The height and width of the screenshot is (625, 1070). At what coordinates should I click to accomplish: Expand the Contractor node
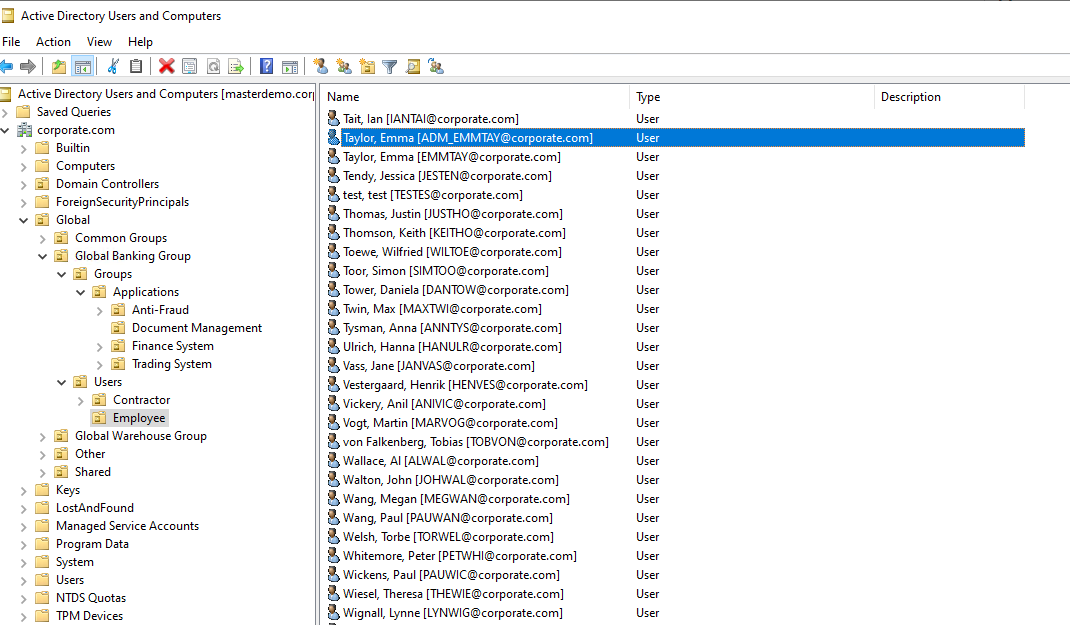pyautogui.click(x=81, y=401)
